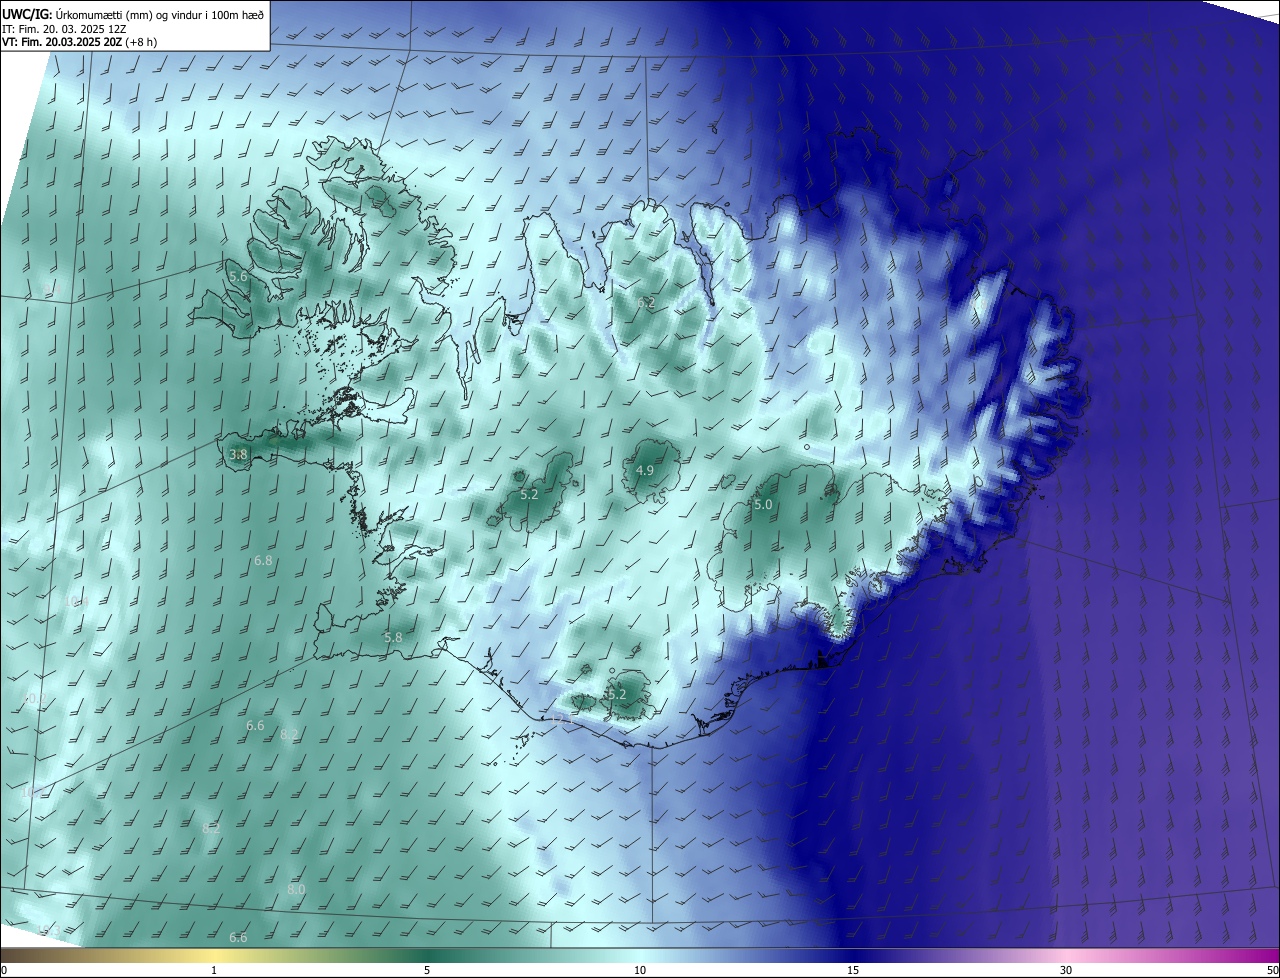Click the 1 tick on the colour scale
Image resolution: width=1280 pixels, height=978 pixels.
[x=214, y=970]
